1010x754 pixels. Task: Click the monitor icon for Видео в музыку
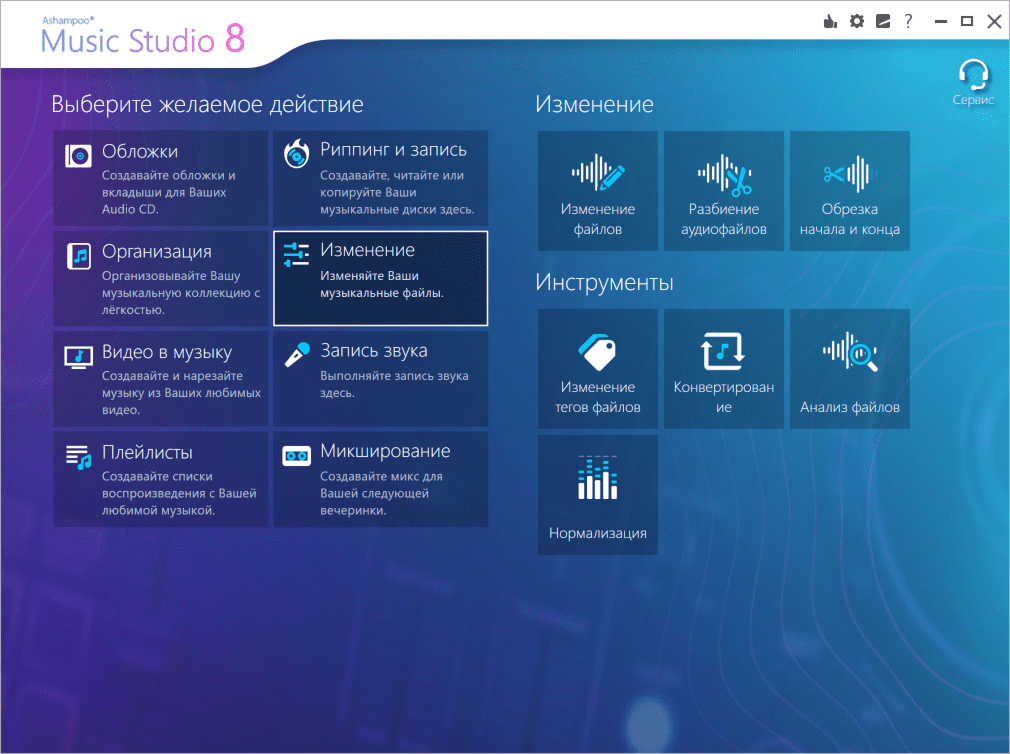pos(79,357)
